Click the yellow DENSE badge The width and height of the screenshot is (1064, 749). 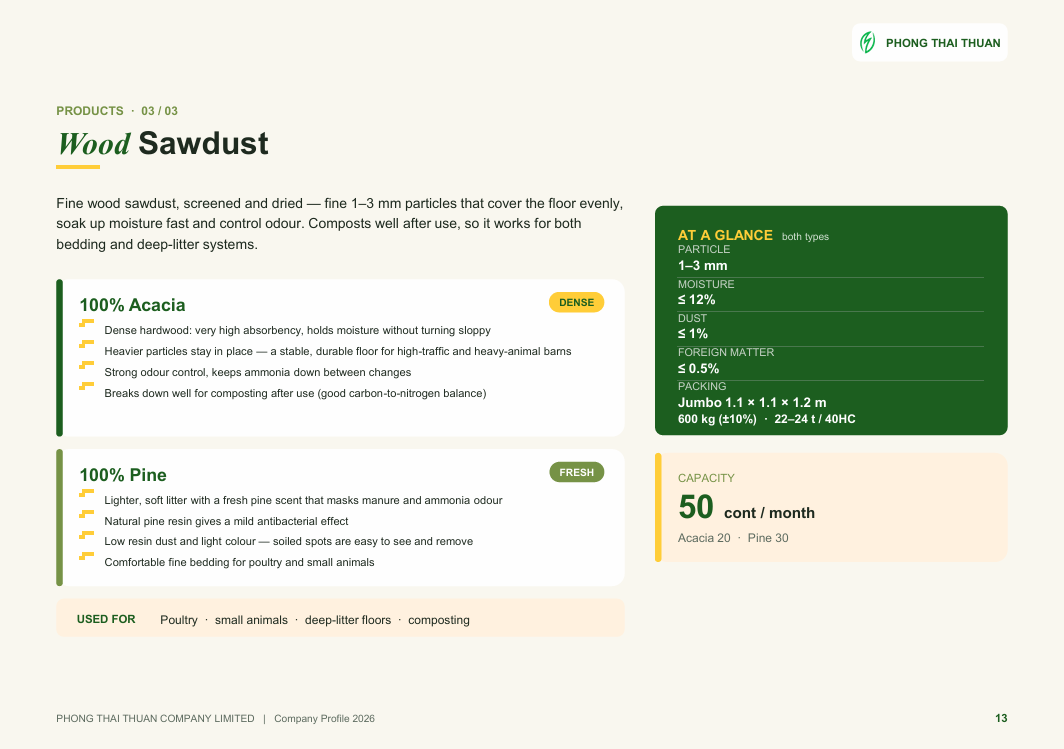[576, 303]
